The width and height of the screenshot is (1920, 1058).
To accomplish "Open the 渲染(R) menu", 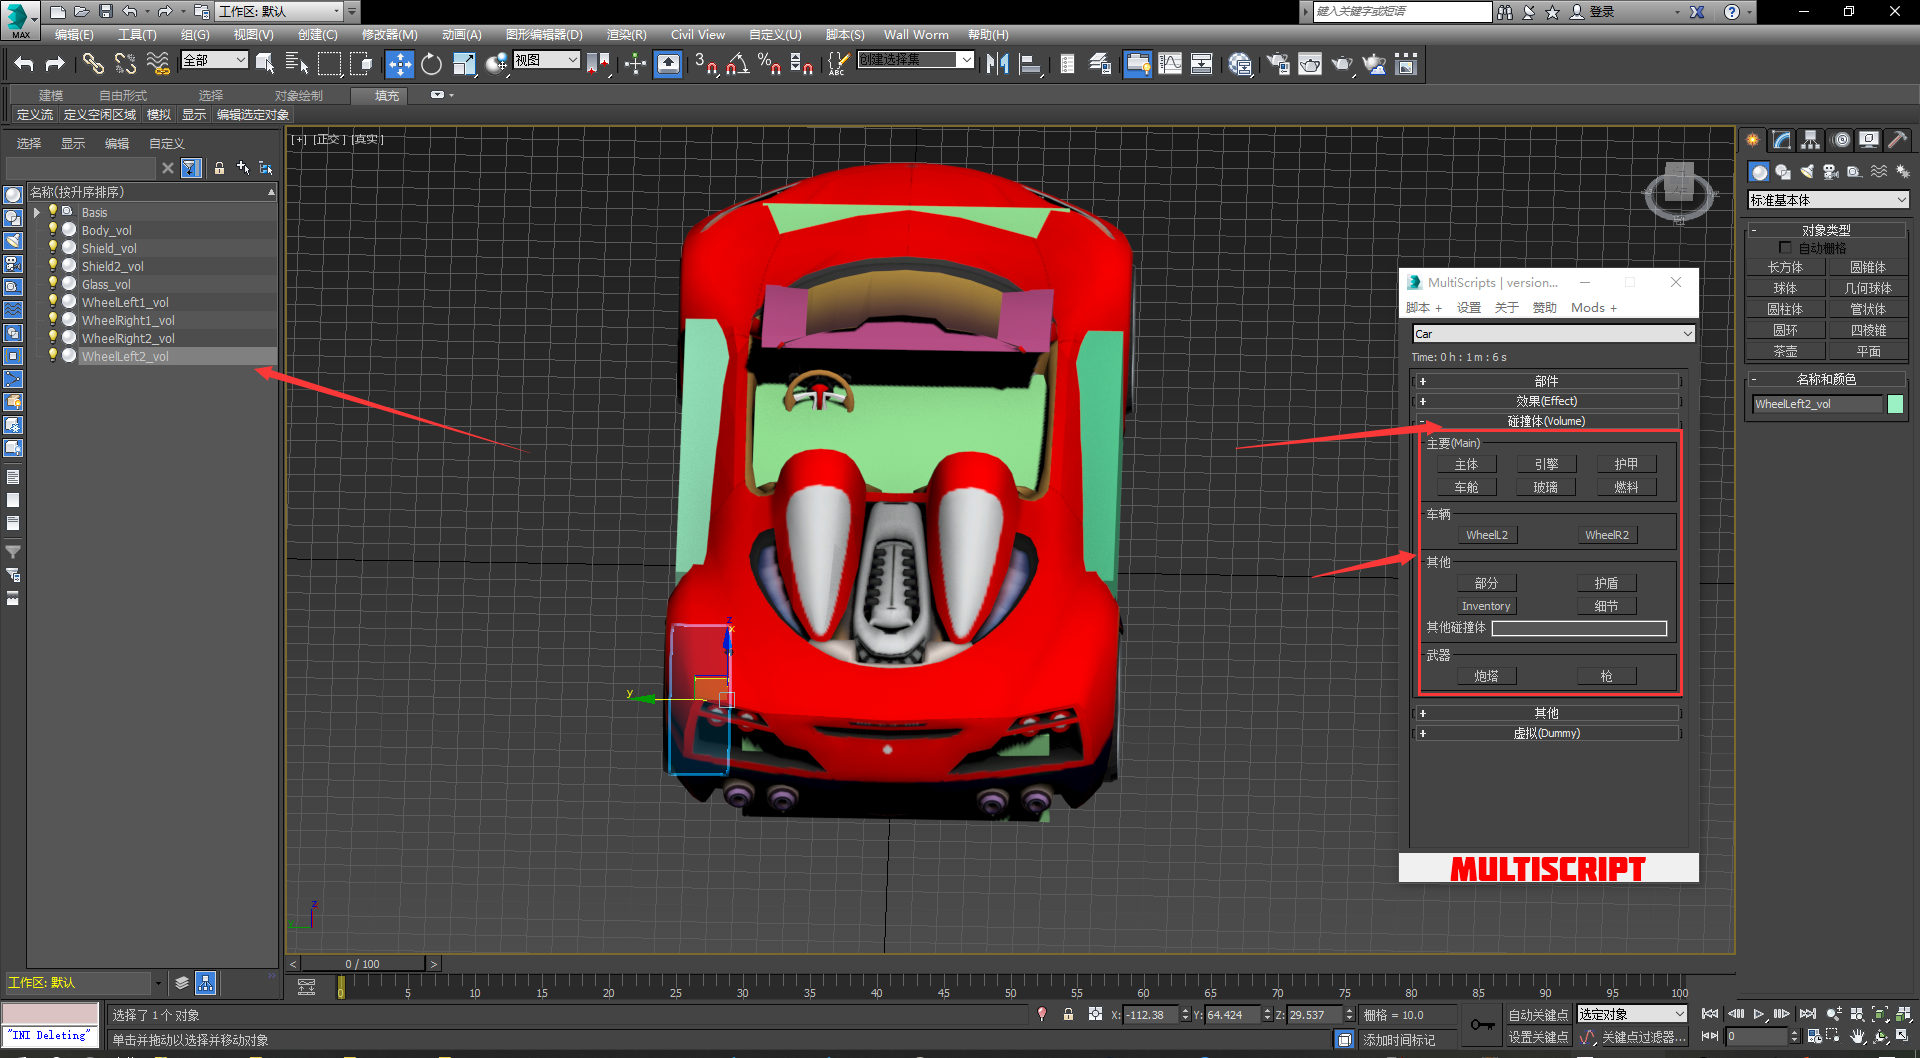I will tap(626, 34).
